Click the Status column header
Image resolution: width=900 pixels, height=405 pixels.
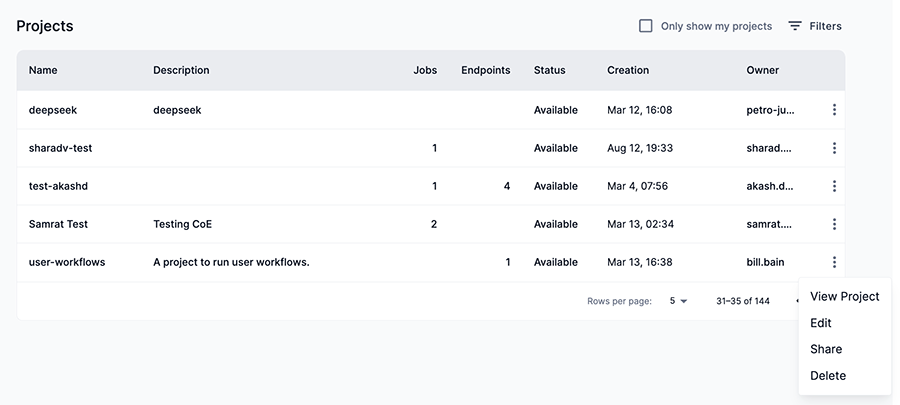pos(549,70)
